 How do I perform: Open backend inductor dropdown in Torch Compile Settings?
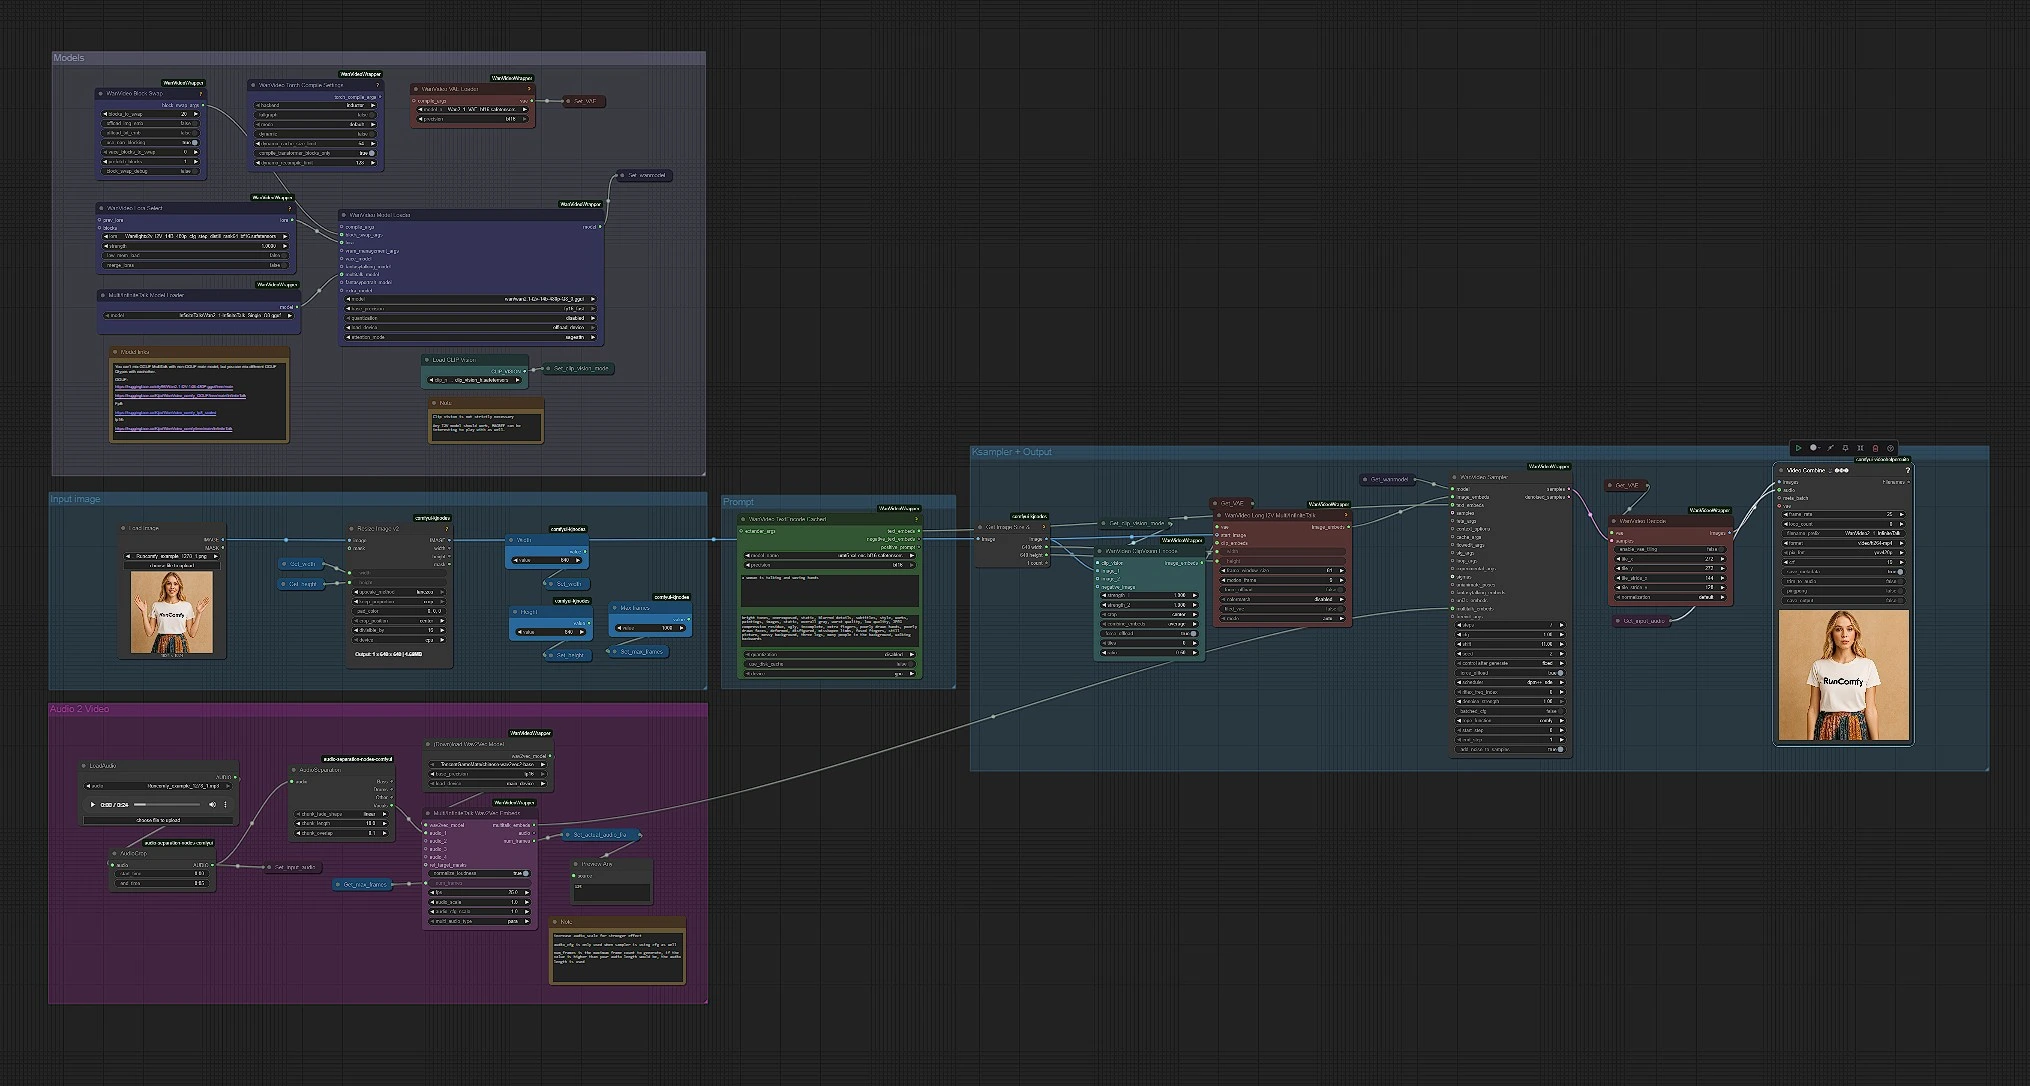(315, 105)
